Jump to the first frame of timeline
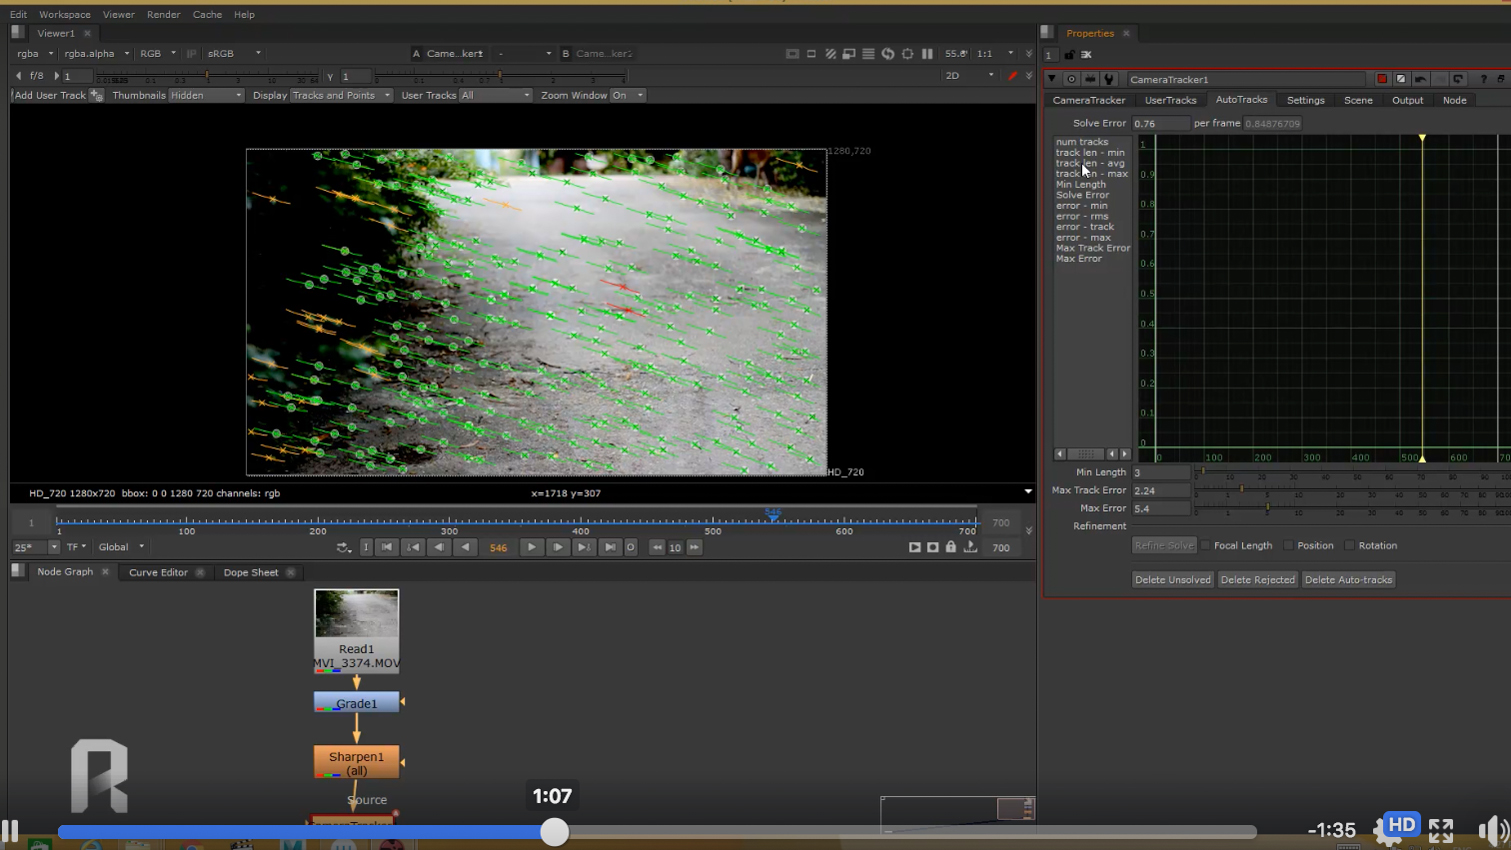Image resolution: width=1511 pixels, height=850 pixels. click(x=387, y=547)
